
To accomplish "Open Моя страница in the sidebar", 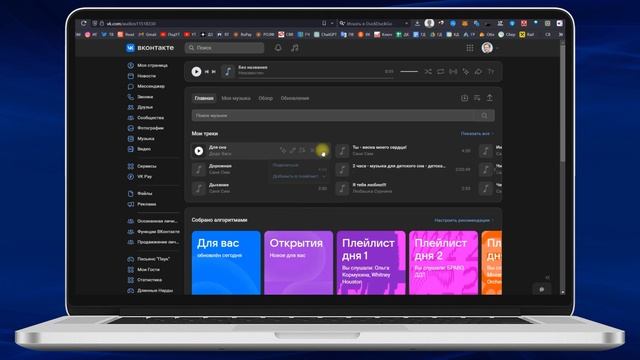I will click(x=148, y=65).
